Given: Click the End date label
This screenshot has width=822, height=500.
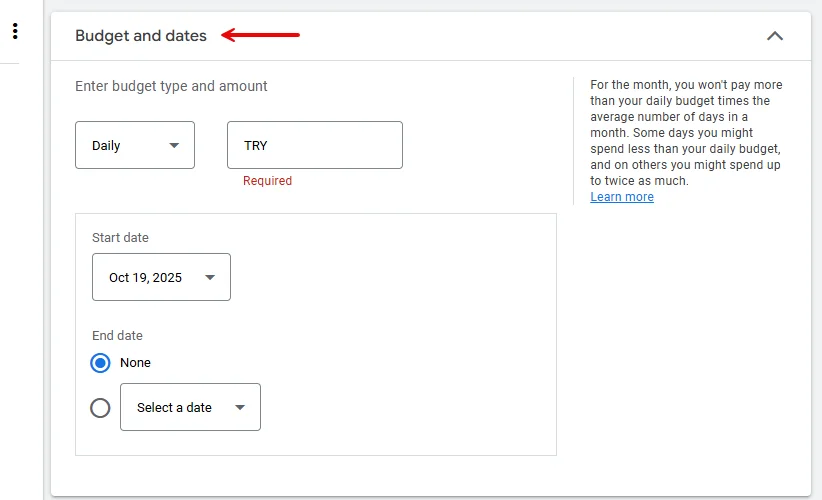Looking at the screenshot, I should (117, 336).
